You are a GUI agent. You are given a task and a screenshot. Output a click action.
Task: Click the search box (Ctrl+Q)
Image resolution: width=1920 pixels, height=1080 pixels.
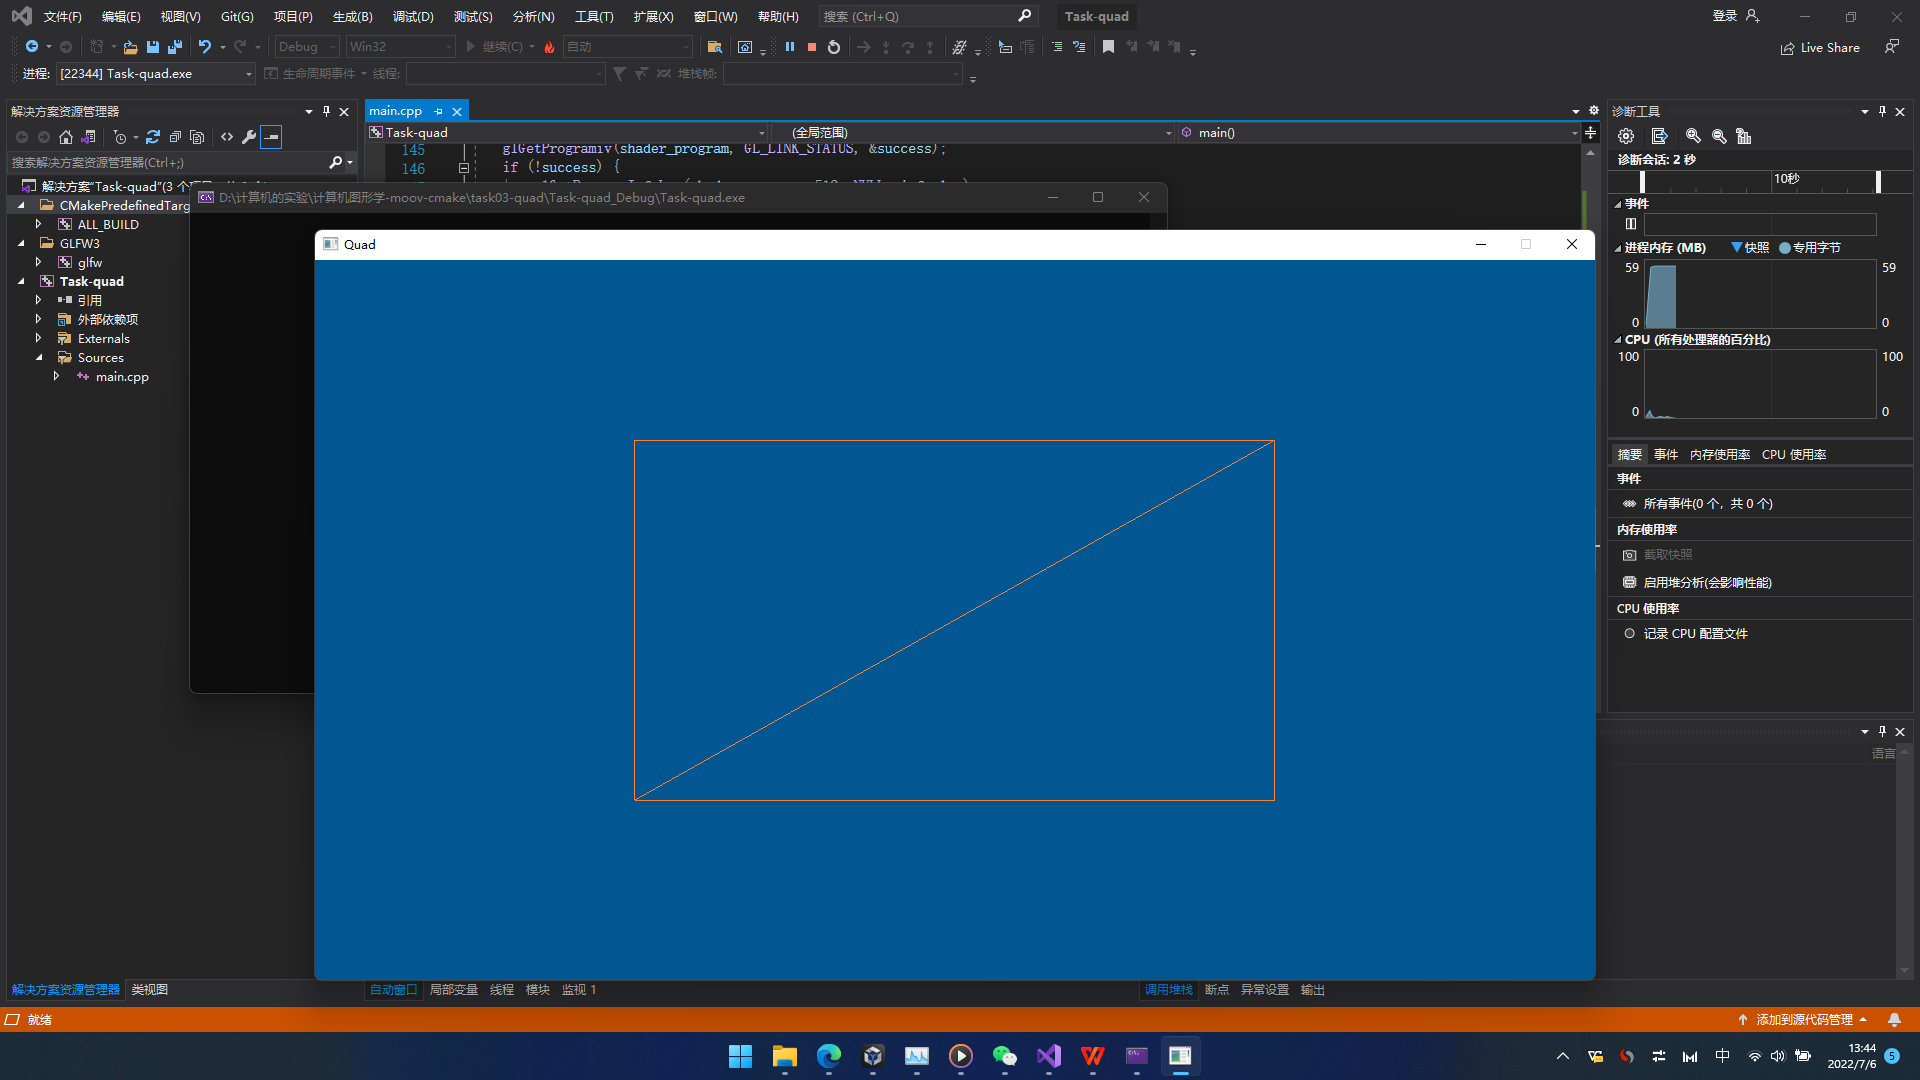[x=918, y=17]
